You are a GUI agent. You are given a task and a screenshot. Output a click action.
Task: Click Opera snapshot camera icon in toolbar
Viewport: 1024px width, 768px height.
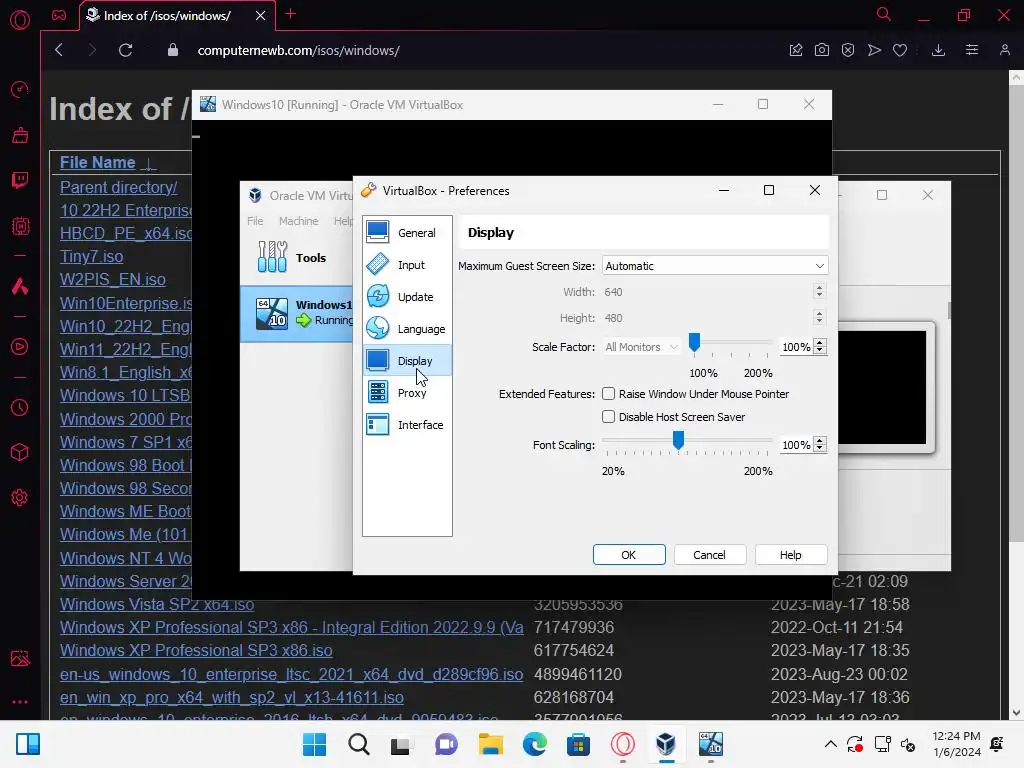[822, 50]
